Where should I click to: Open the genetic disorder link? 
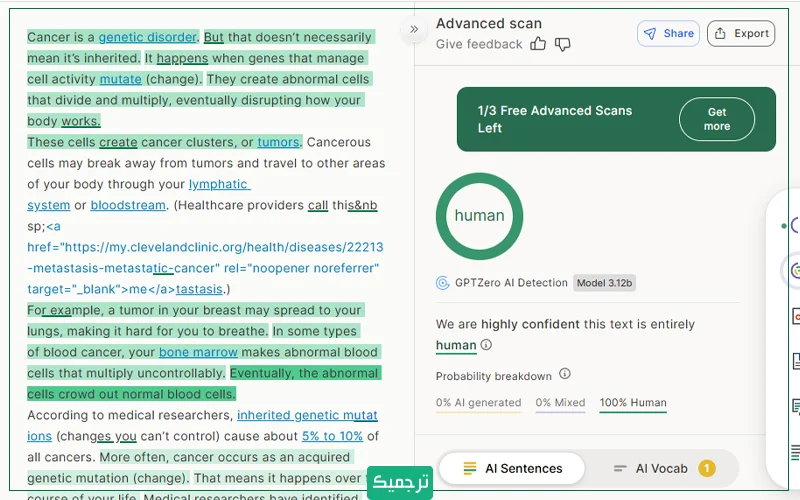pos(147,37)
